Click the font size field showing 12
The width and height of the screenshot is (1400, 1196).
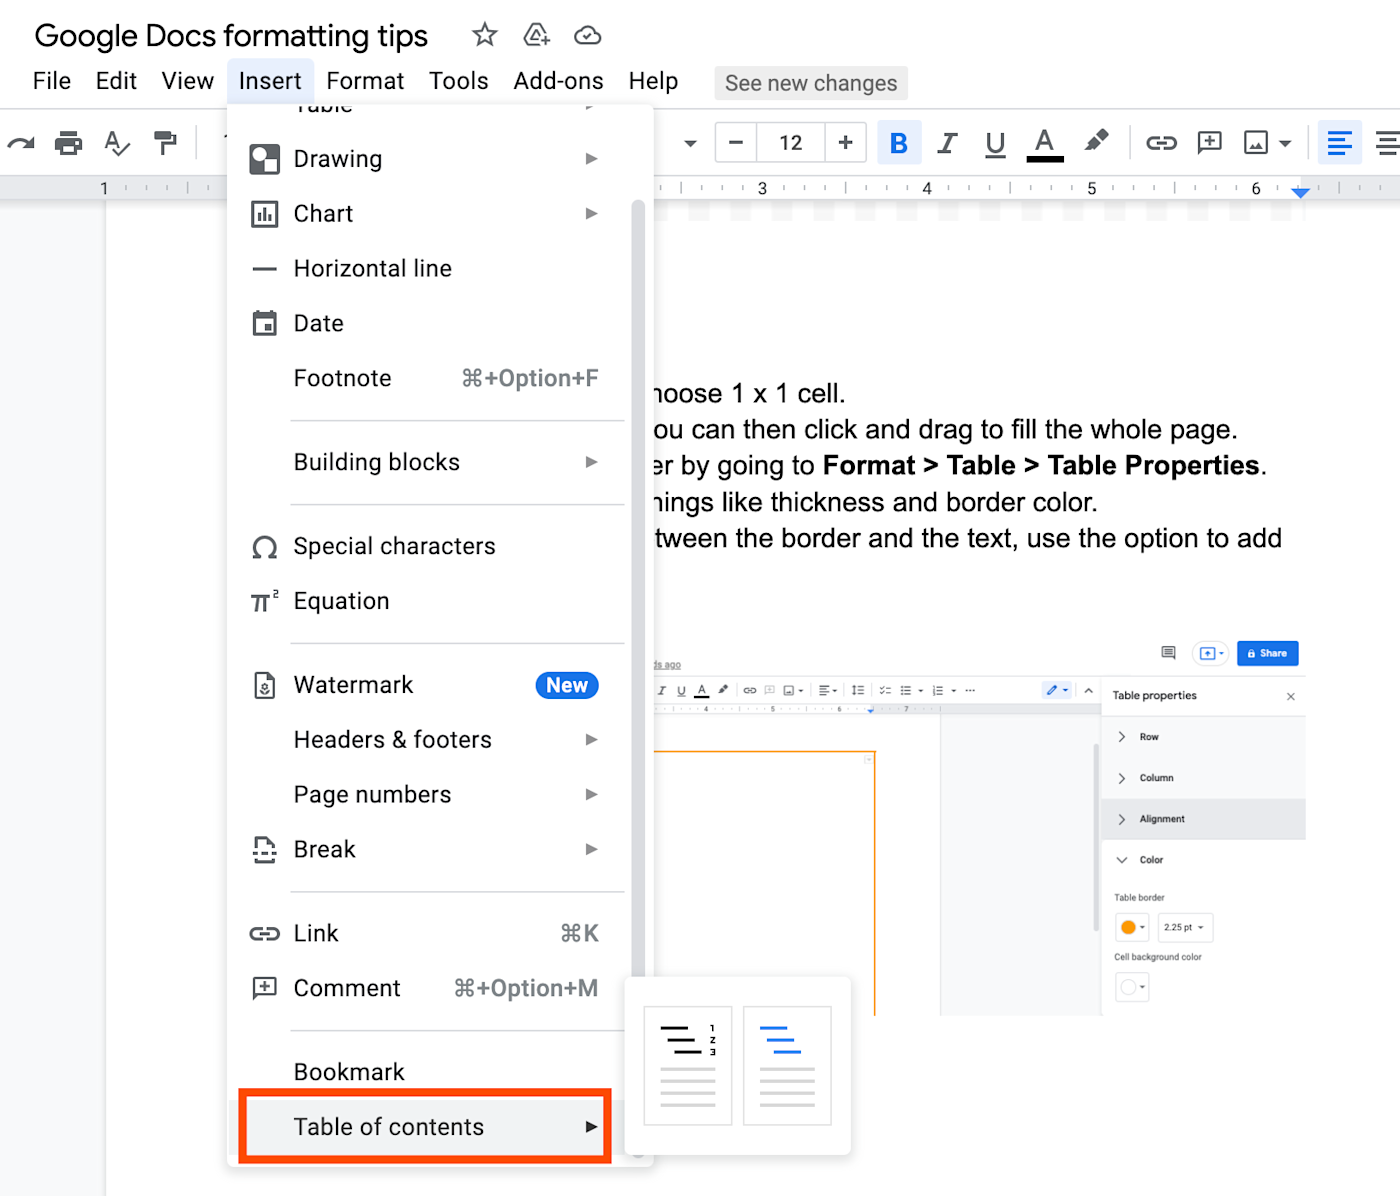pos(791,143)
